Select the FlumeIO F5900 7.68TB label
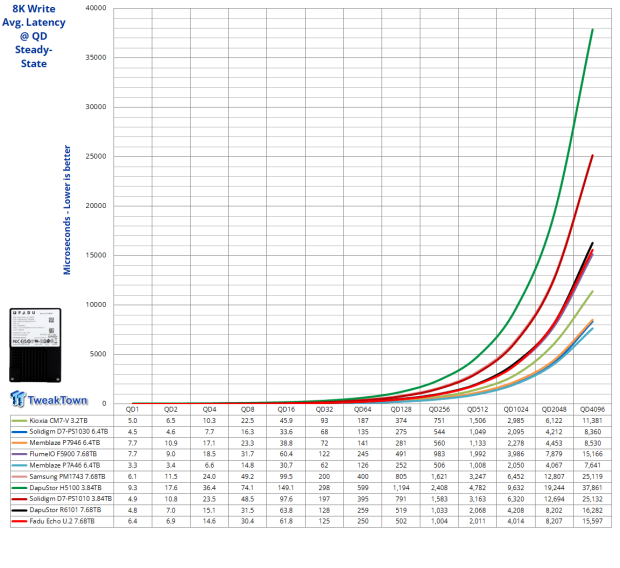The width and height of the screenshot is (620, 568). (63, 454)
